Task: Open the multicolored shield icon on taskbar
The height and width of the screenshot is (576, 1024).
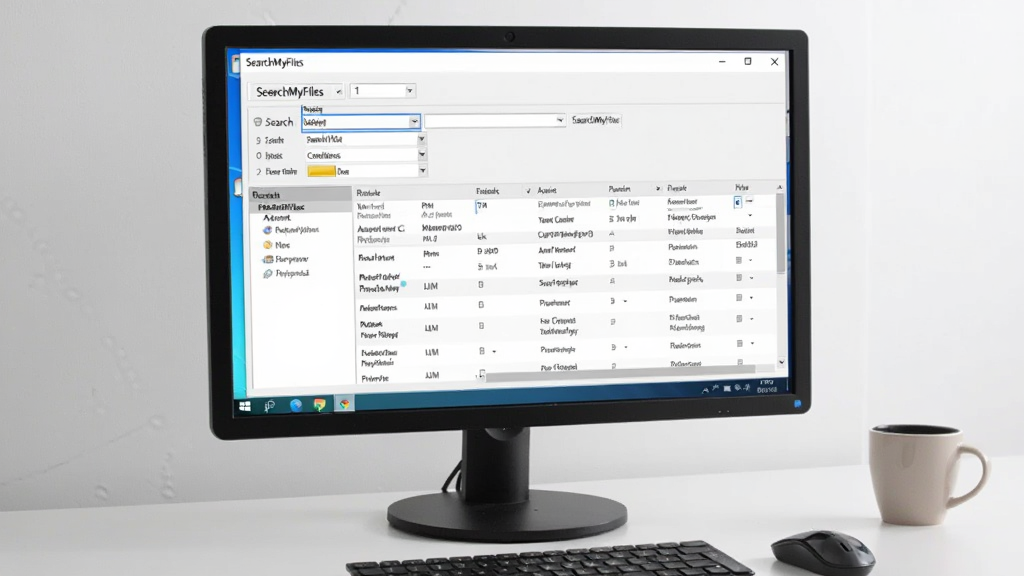Action: pyautogui.click(x=319, y=405)
